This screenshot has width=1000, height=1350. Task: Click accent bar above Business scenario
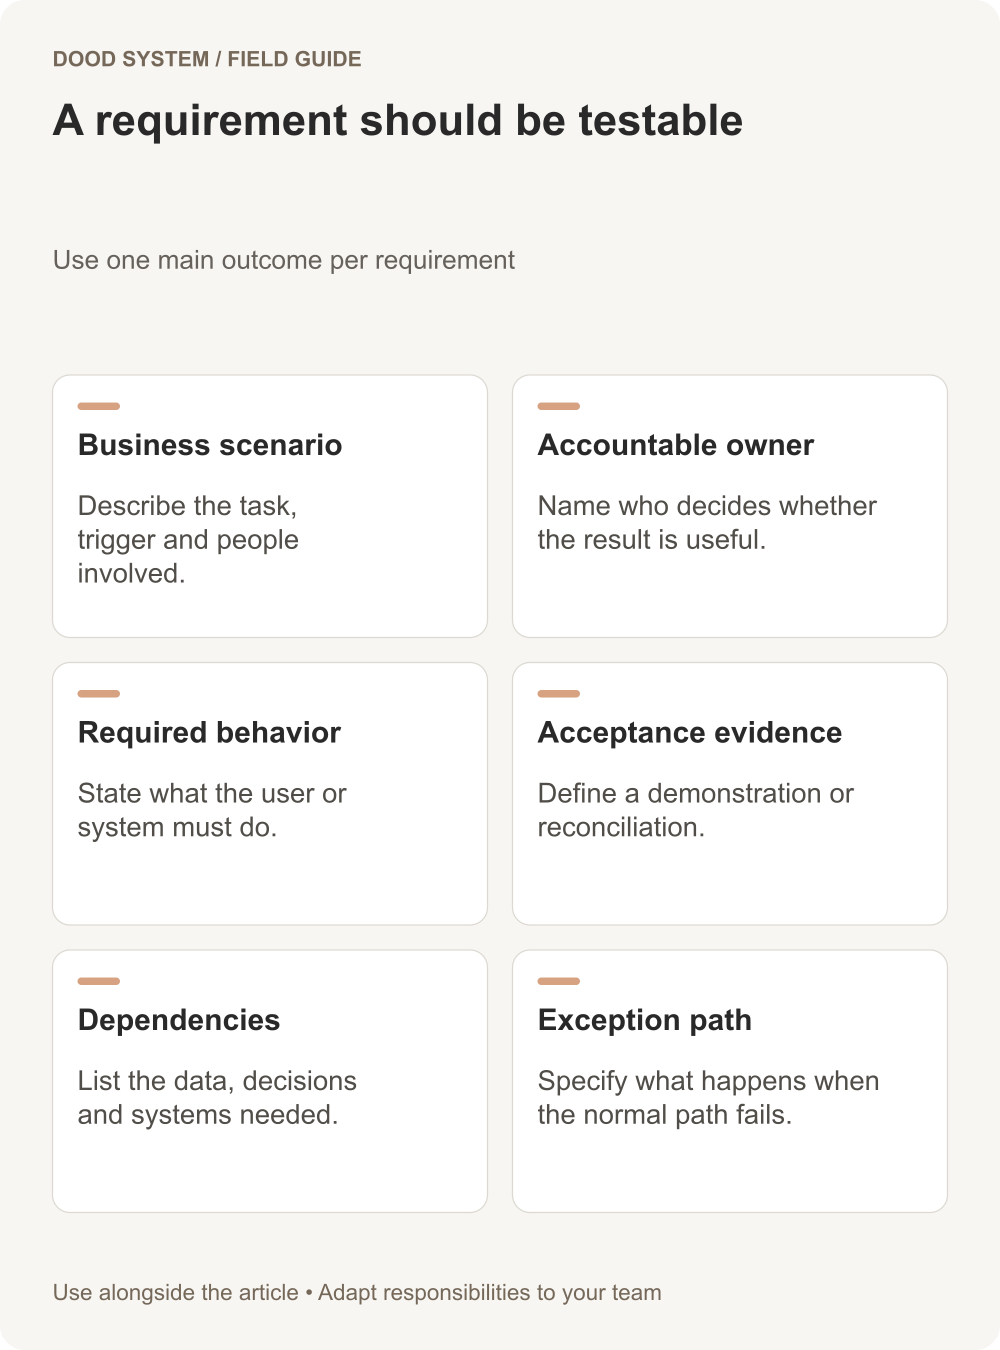click(99, 406)
